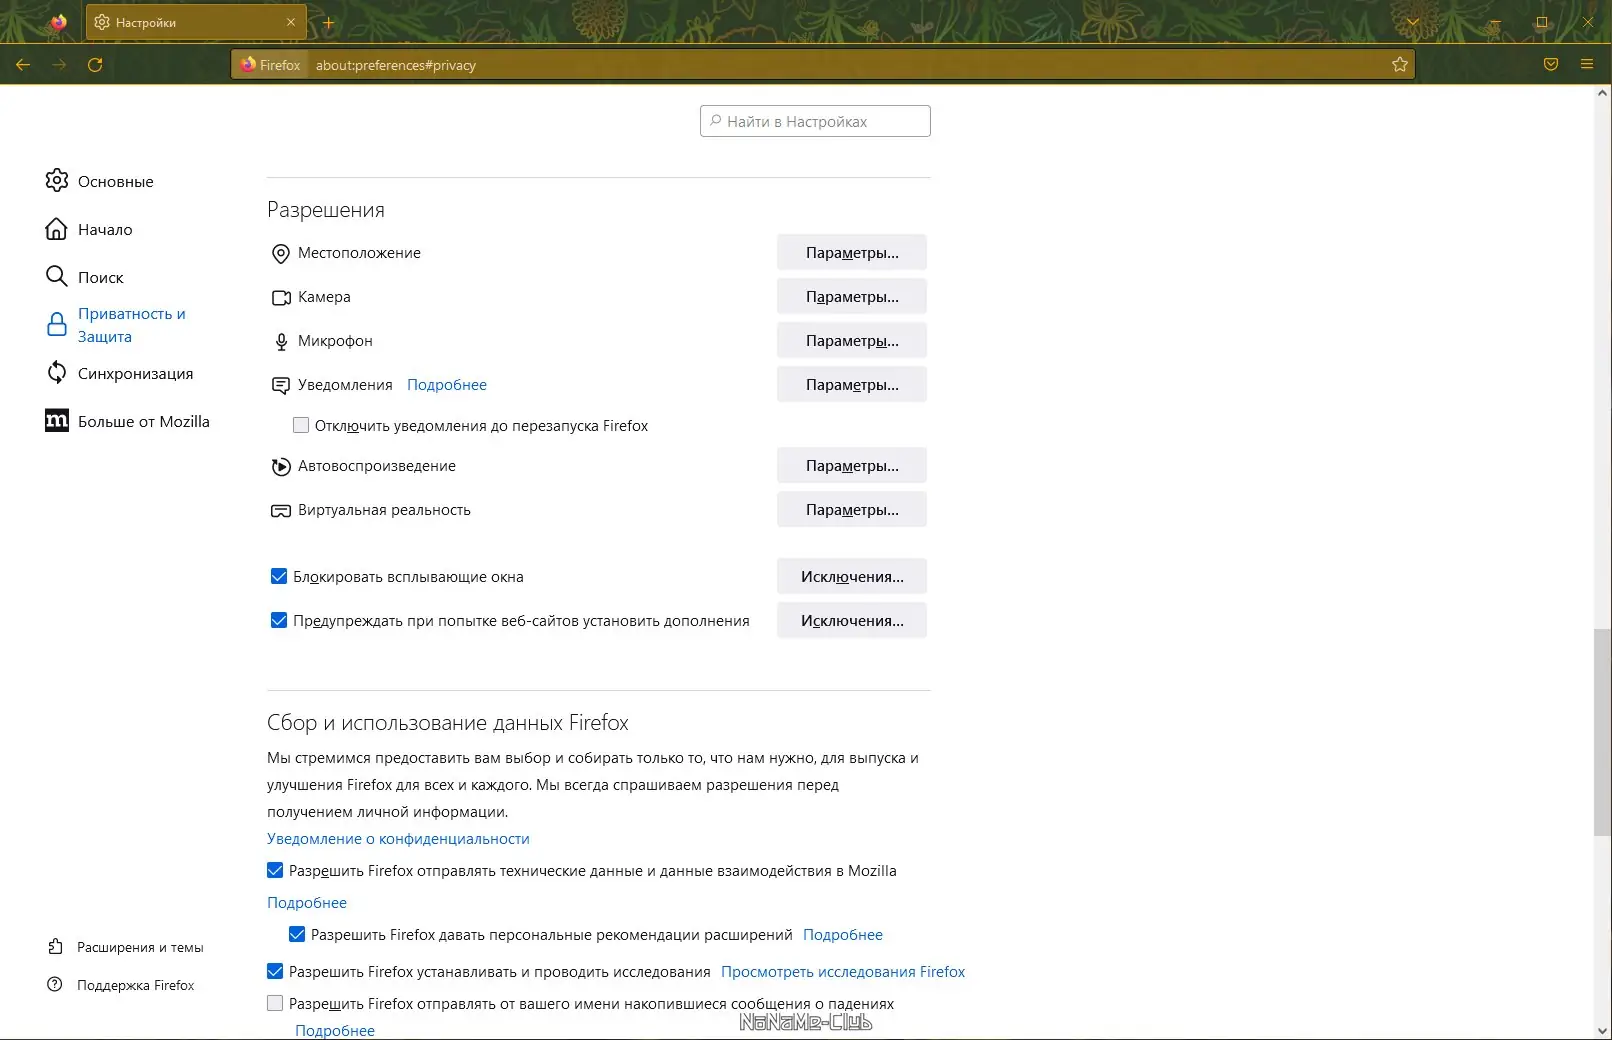Open Параметры for Камера permissions
Viewport: 1612px width, 1040px height.
coord(851,296)
